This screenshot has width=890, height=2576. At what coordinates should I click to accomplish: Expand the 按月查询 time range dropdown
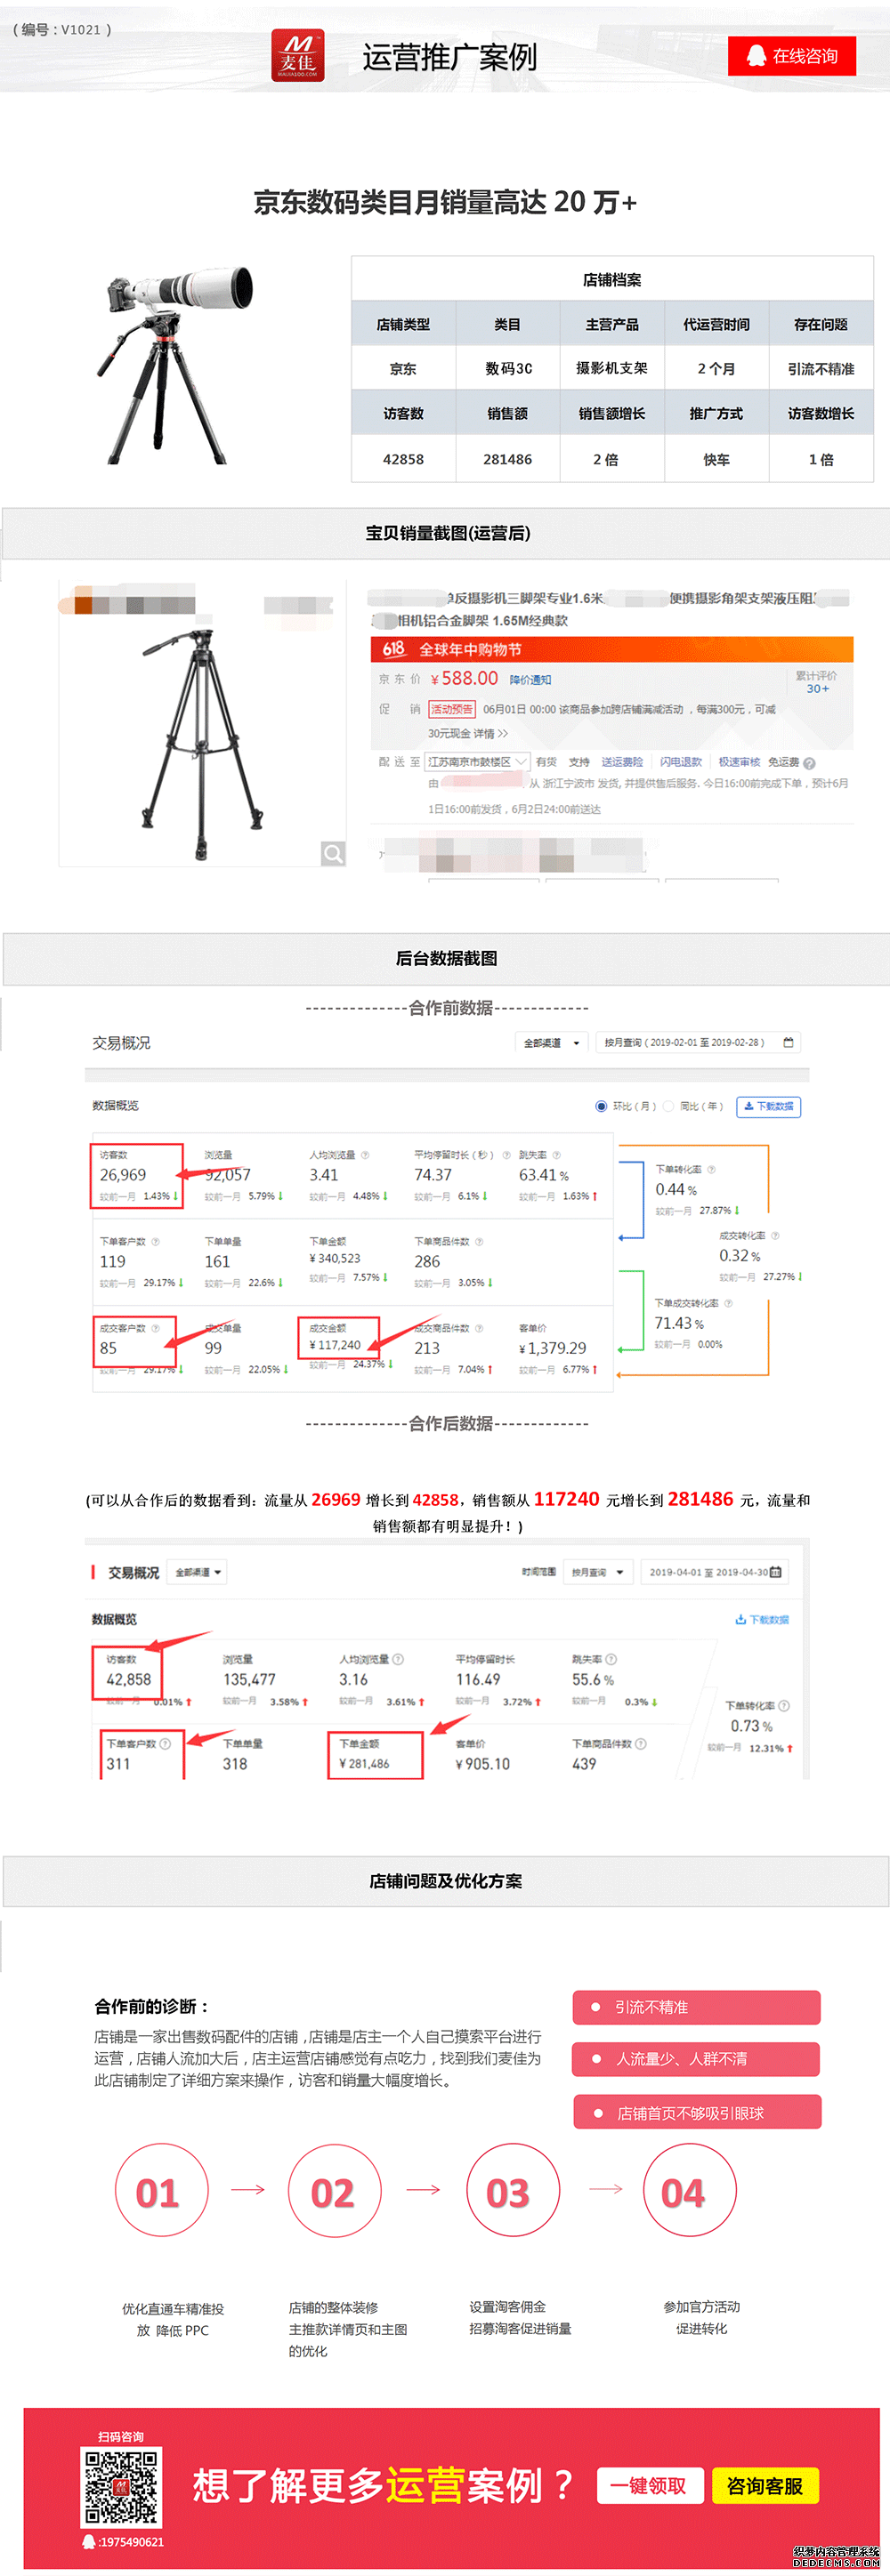point(598,1572)
